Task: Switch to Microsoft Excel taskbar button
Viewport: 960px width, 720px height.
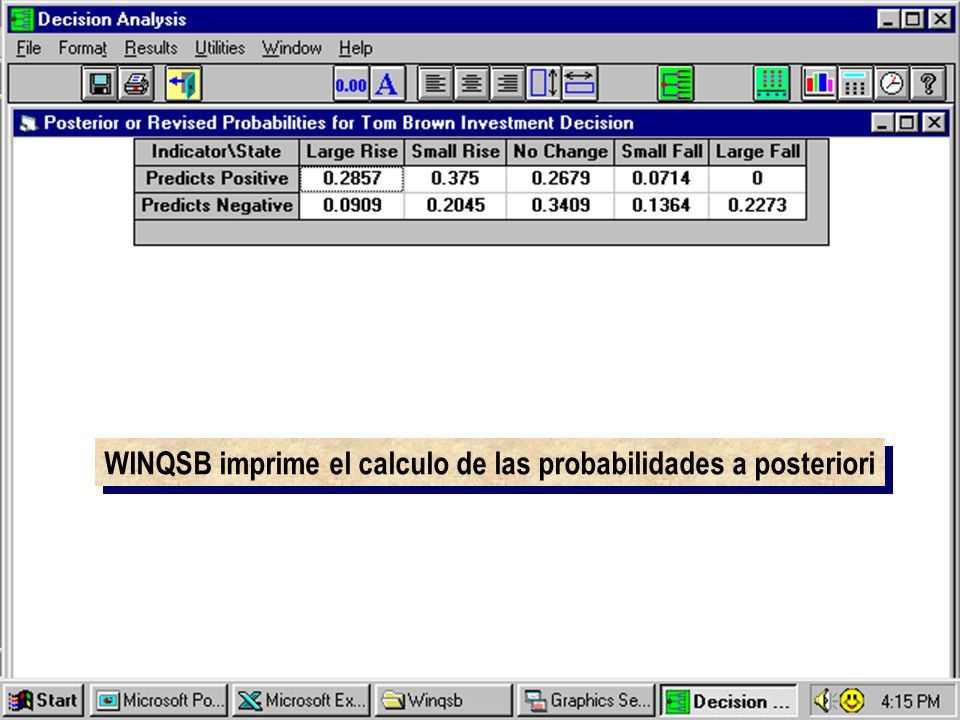Action: click(x=301, y=700)
